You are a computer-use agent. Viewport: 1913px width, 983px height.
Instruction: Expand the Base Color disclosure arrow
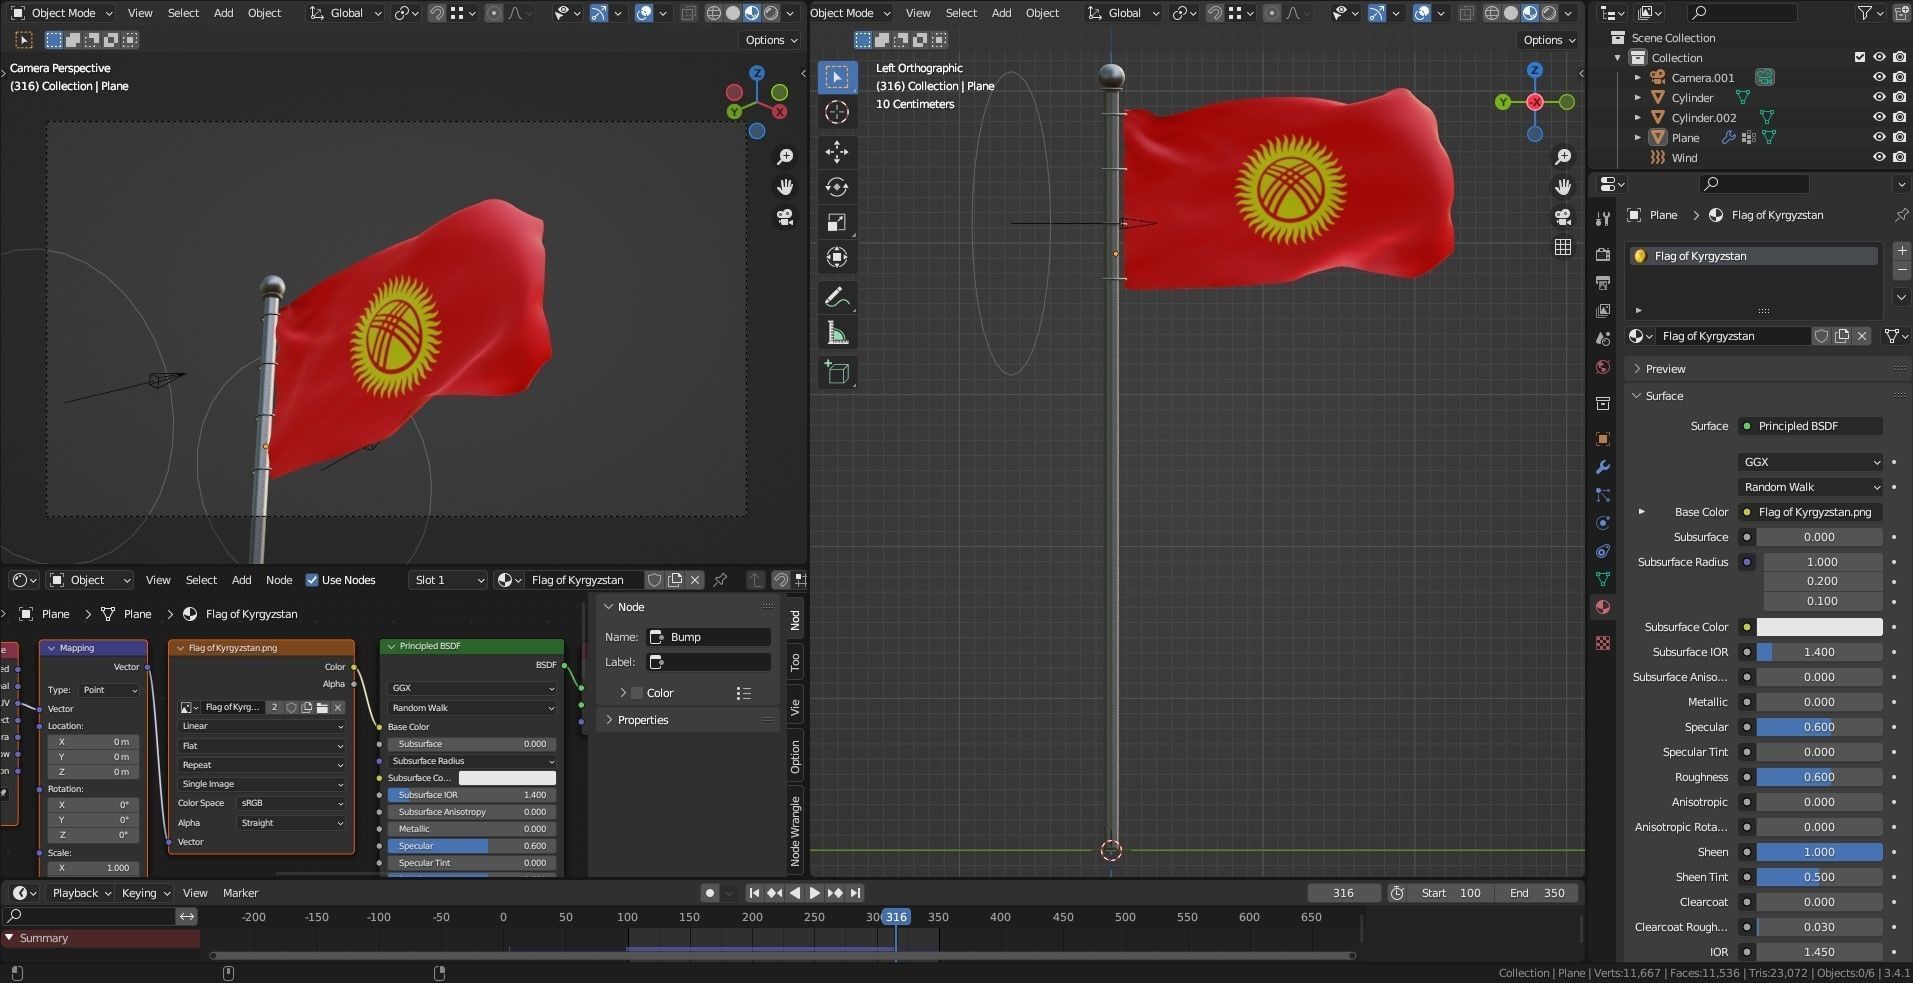click(x=1641, y=512)
